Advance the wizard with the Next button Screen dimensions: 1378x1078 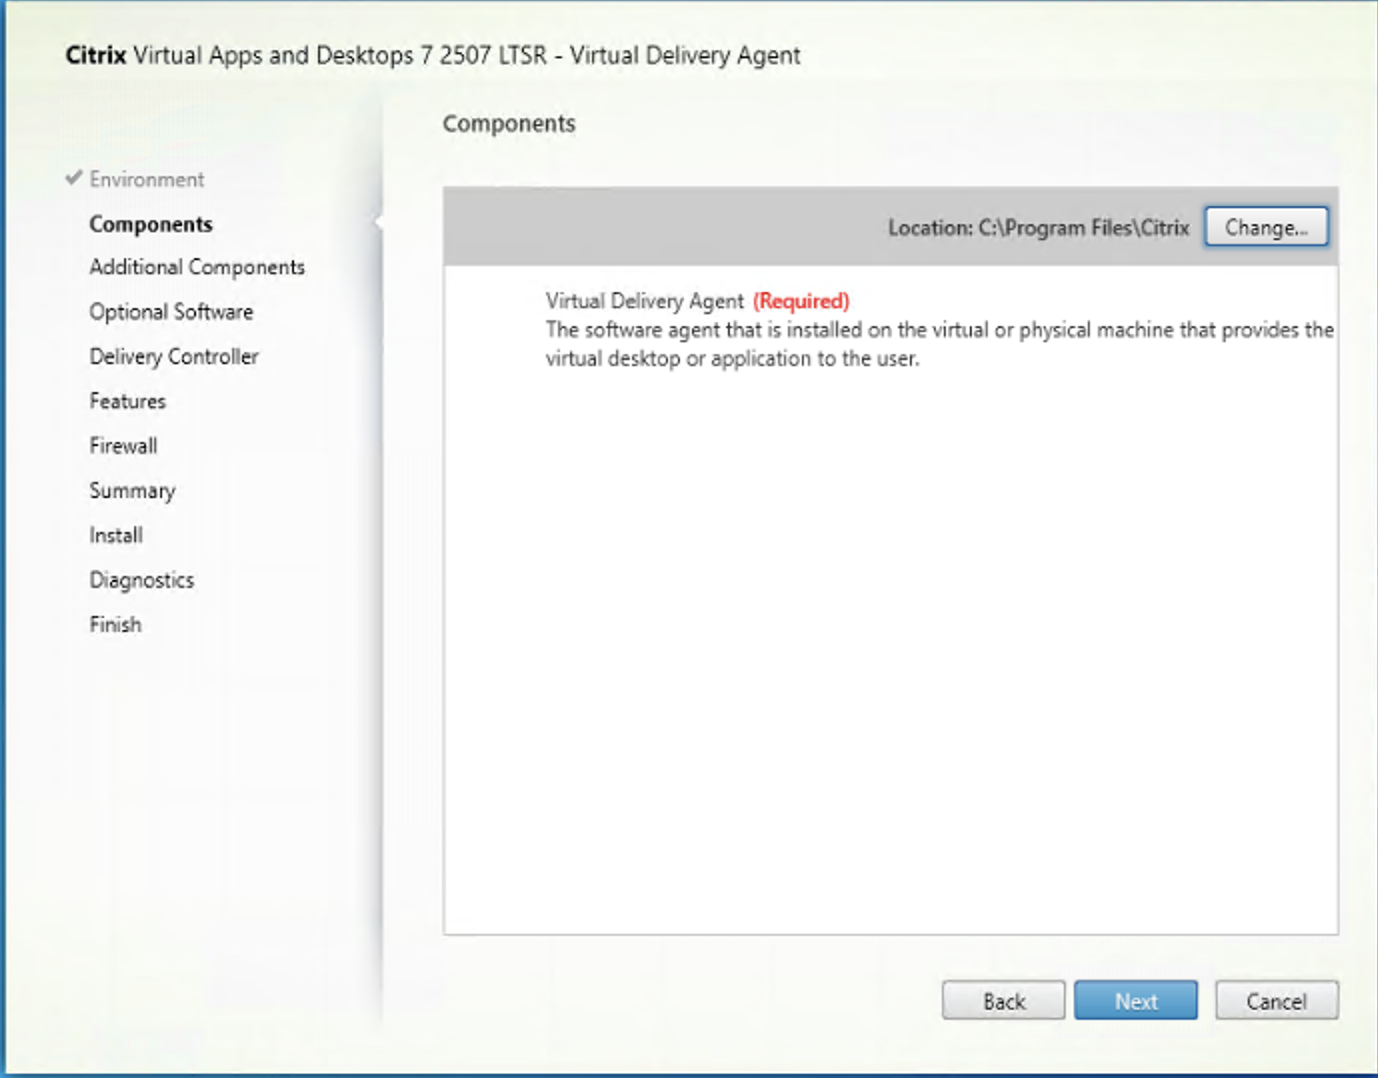1135,1000
